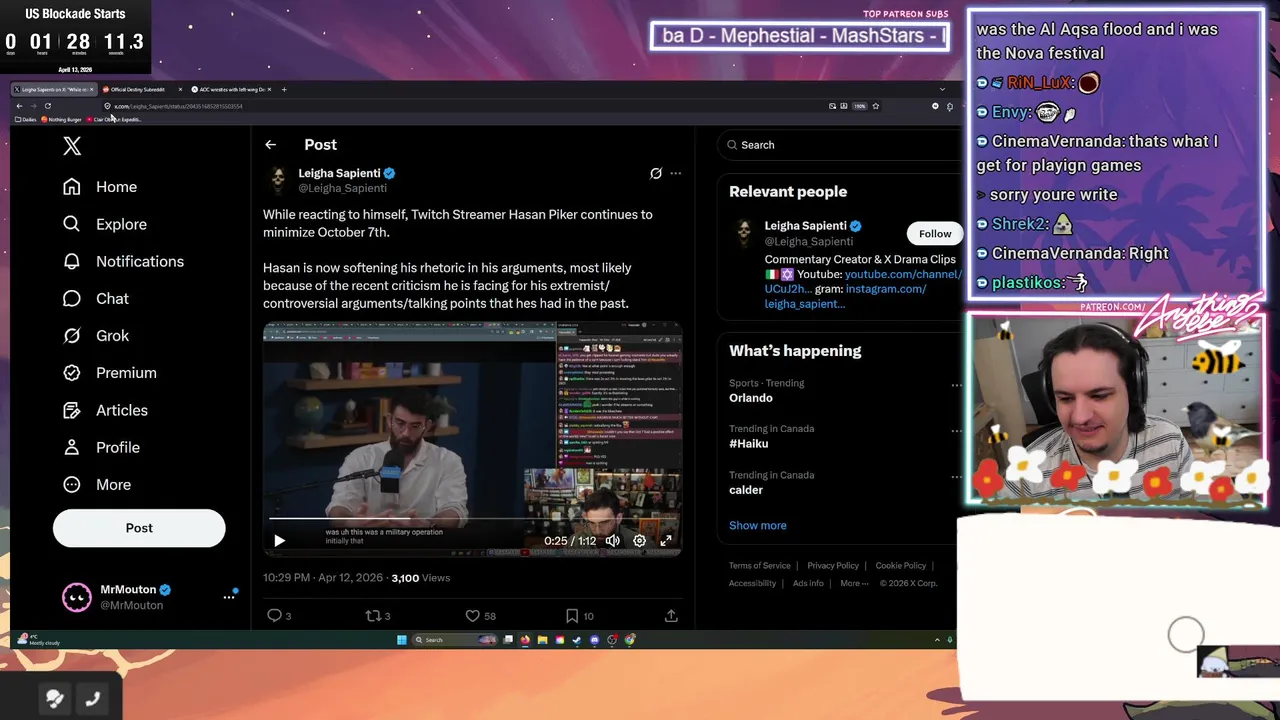Screen dimensions: 1280x720
Task: Open post's three-dot more options
Action: [676, 173]
